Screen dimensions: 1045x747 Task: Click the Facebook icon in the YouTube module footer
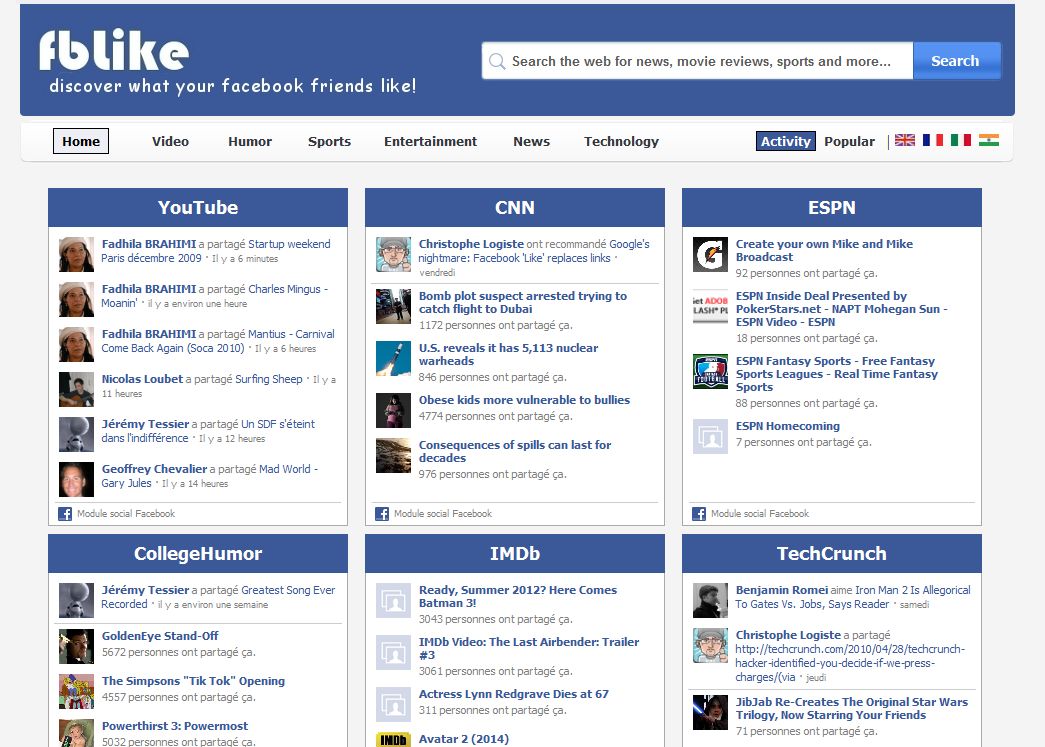point(65,514)
